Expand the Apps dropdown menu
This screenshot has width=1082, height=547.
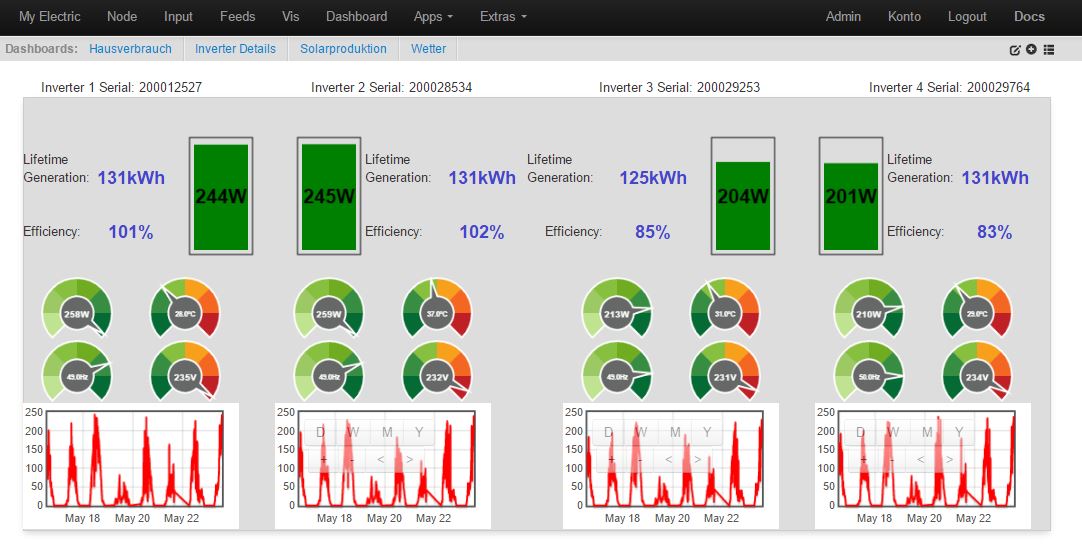tap(433, 17)
